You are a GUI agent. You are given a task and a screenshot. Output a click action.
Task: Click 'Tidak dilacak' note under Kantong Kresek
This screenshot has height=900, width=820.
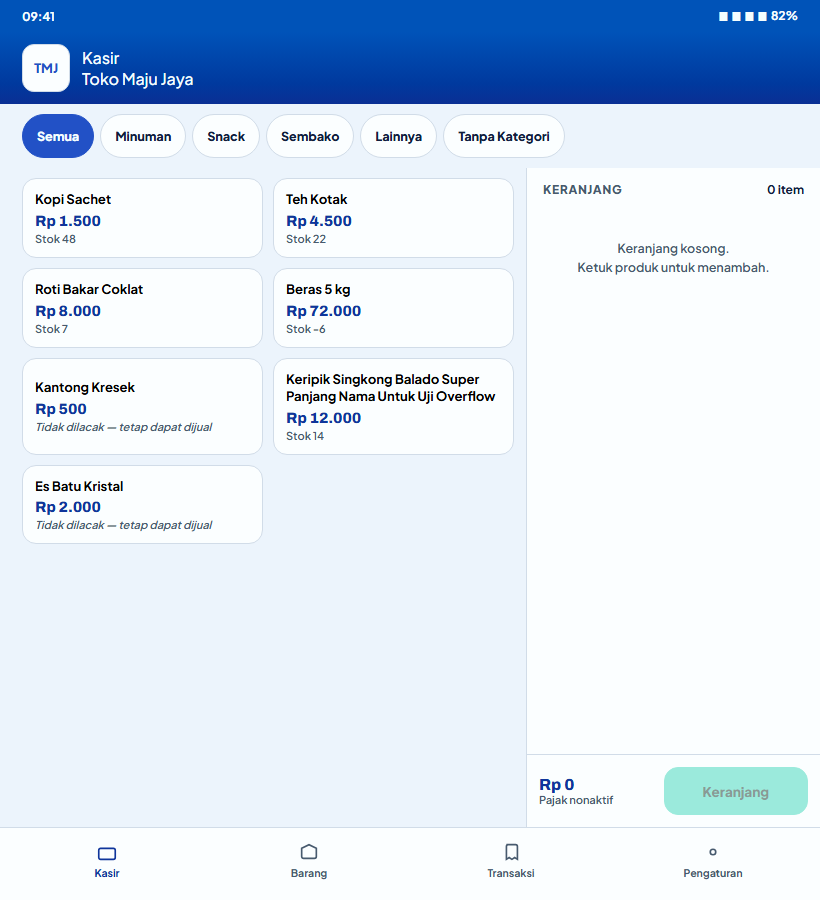(x=123, y=427)
